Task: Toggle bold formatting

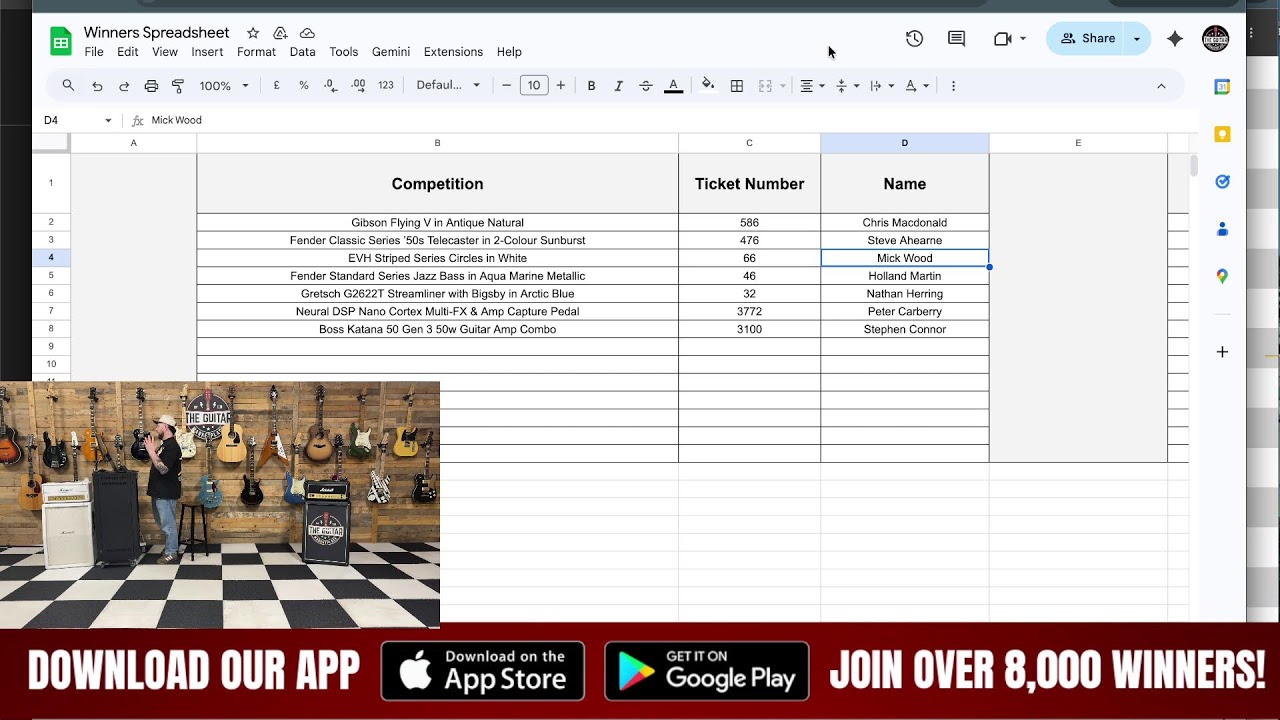Action: [x=591, y=86]
